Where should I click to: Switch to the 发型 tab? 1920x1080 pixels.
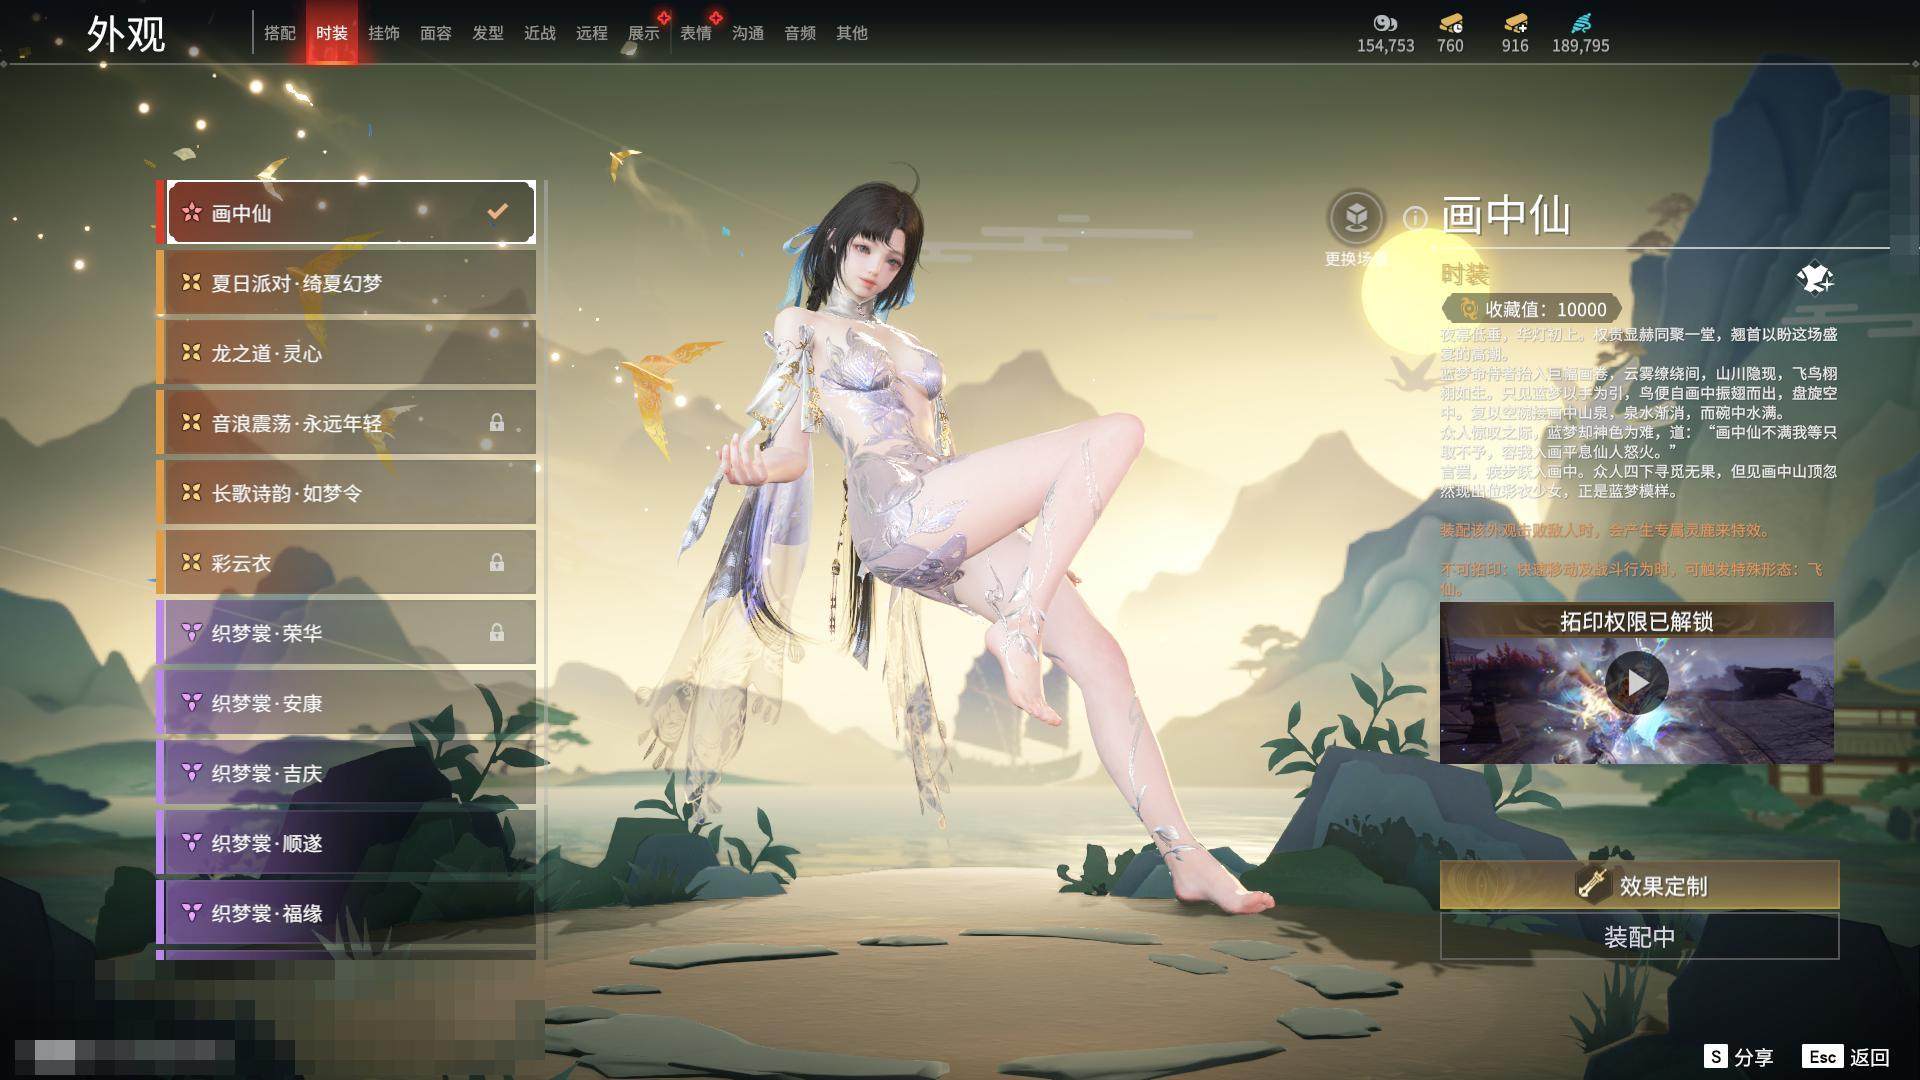coord(488,33)
